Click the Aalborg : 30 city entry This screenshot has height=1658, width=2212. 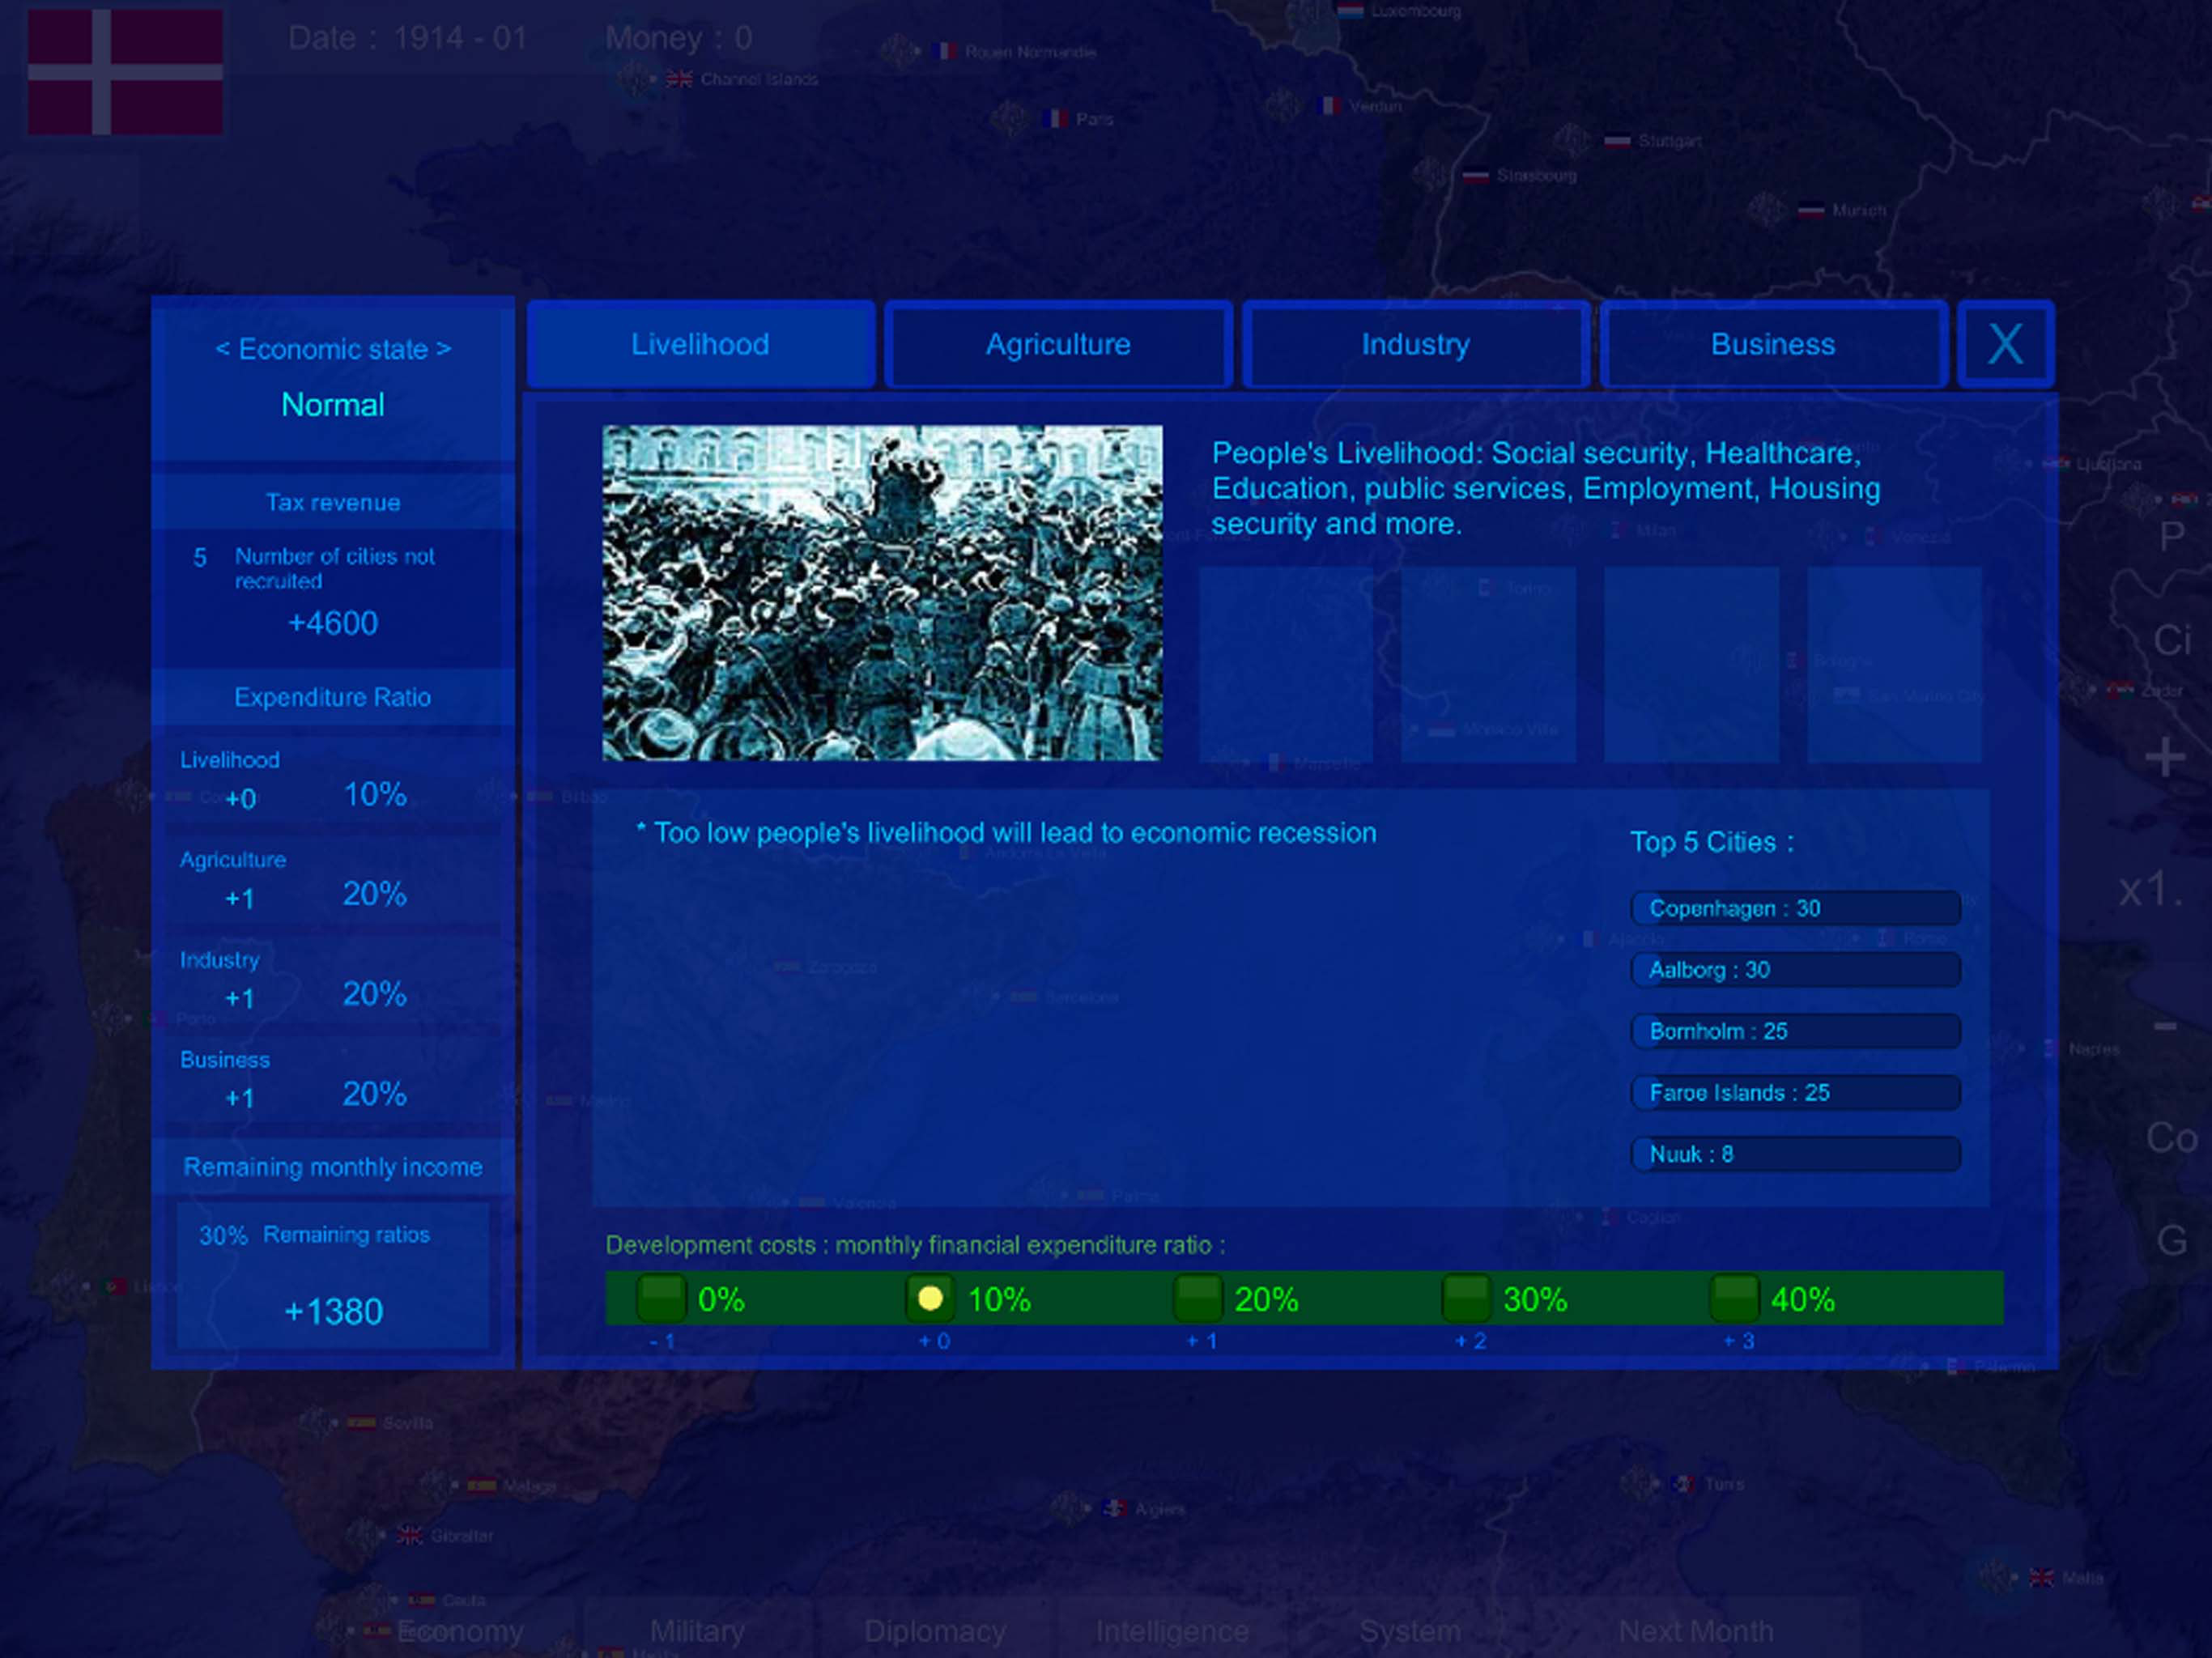(1795, 970)
